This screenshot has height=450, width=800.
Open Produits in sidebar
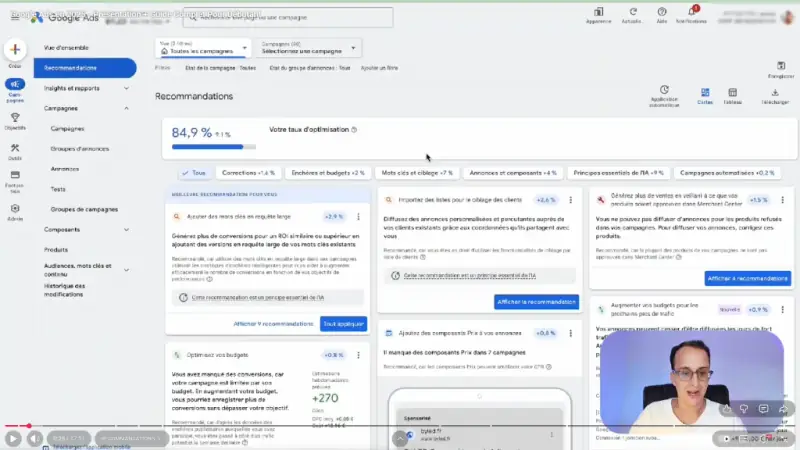tap(56, 250)
